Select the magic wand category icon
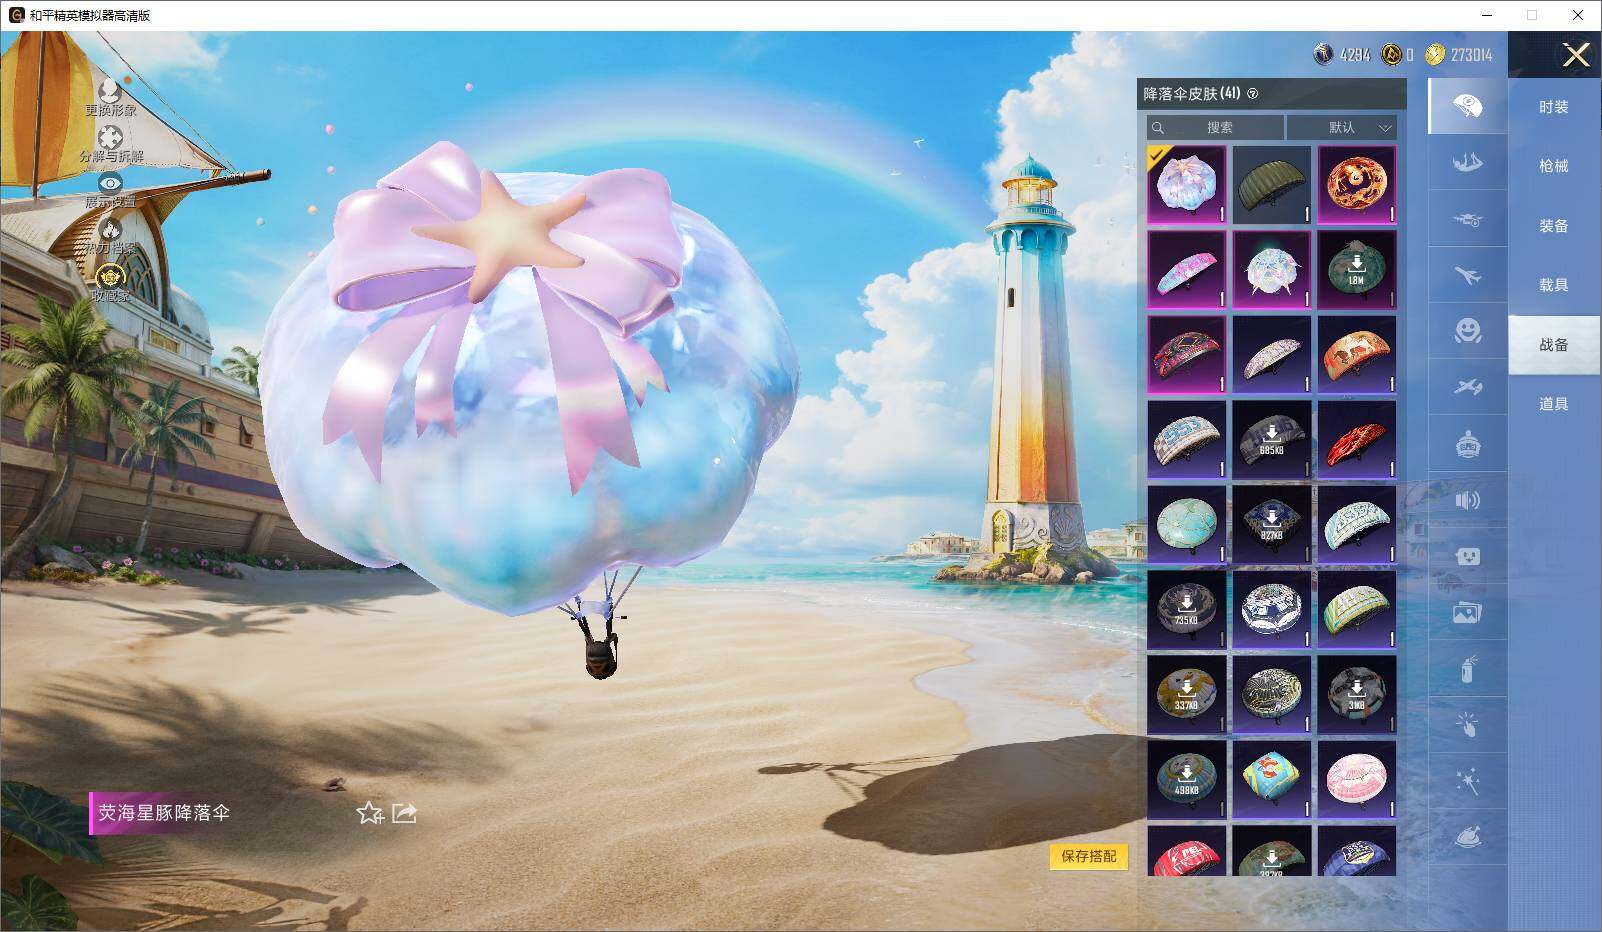 1467,781
